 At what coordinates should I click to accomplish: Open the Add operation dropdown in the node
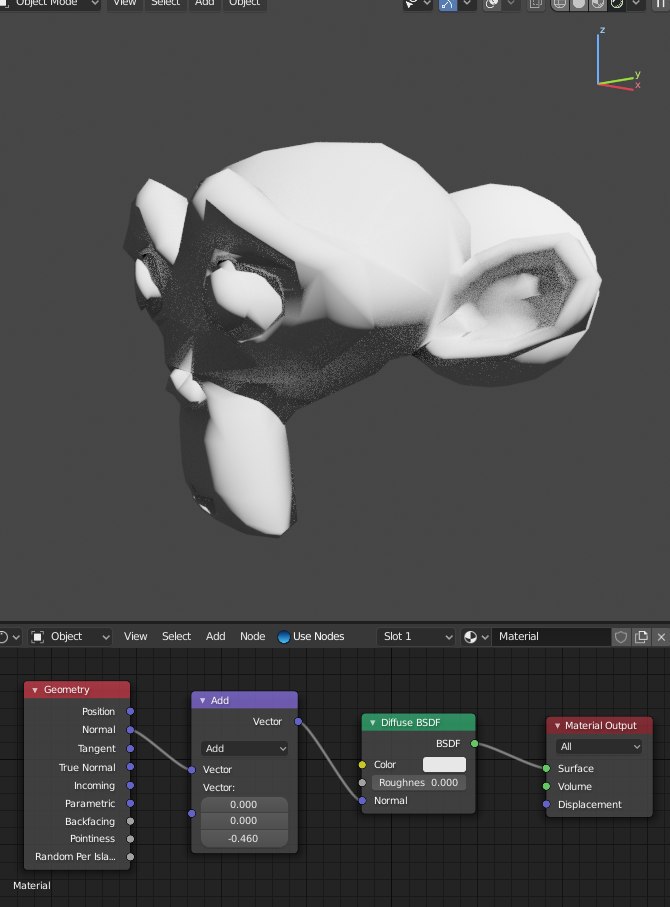[245, 749]
